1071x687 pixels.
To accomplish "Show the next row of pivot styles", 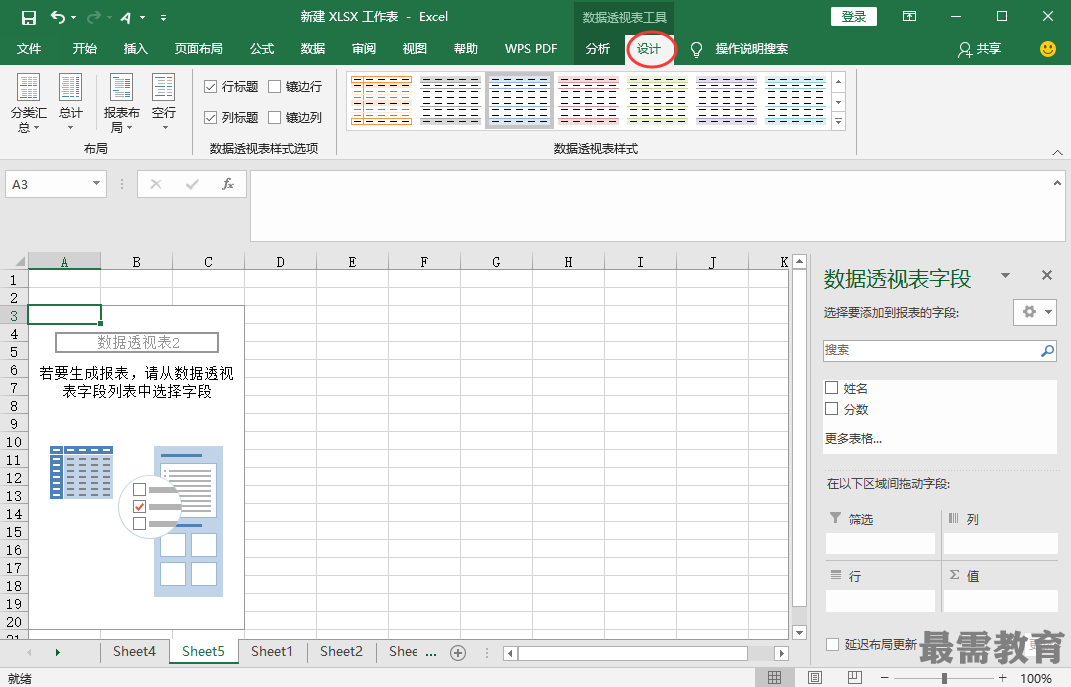I will point(838,102).
